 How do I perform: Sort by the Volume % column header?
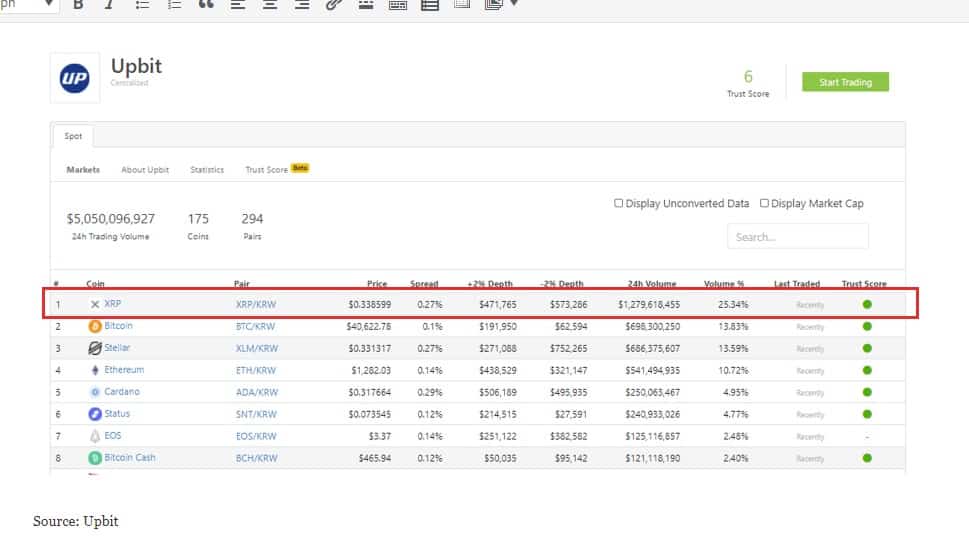click(724, 284)
